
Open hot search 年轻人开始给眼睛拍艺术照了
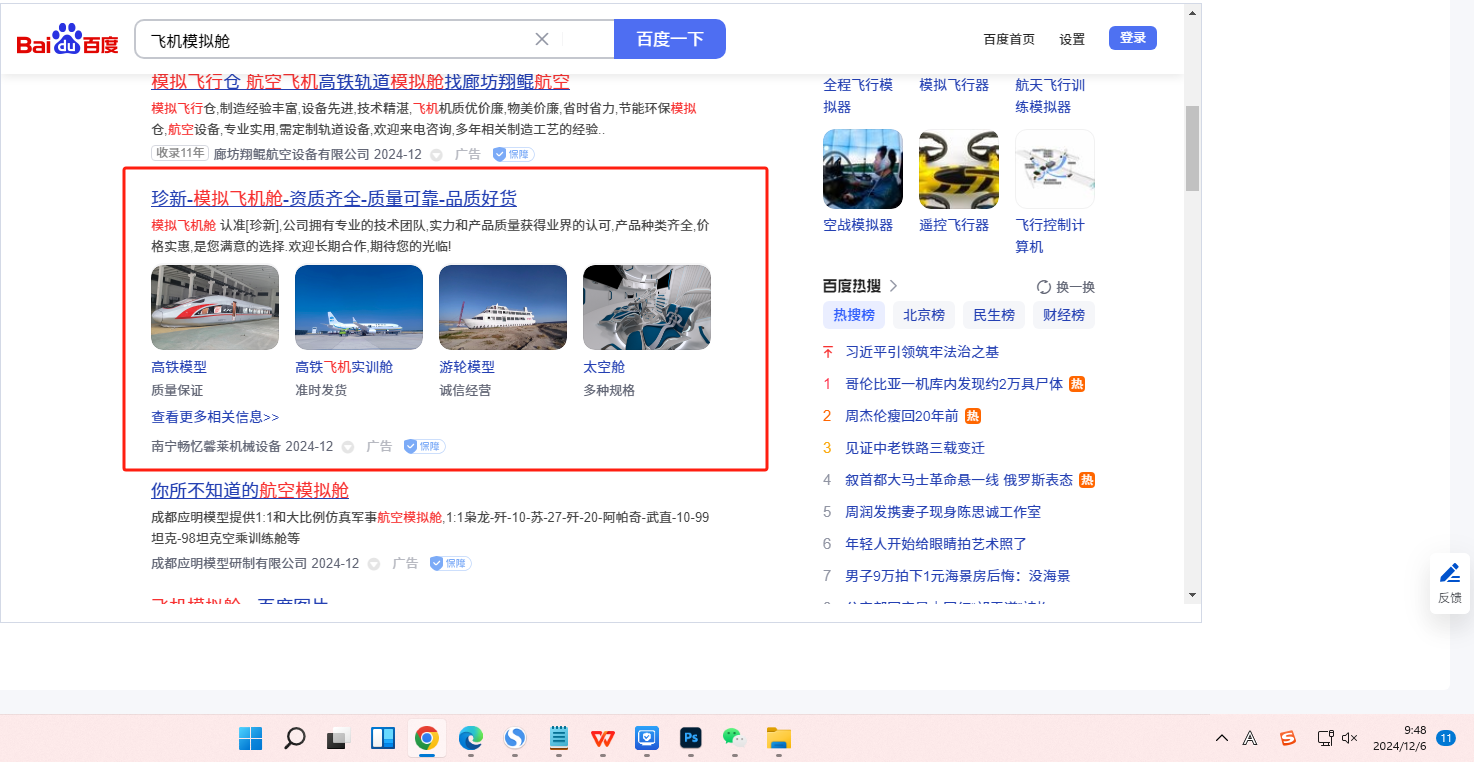tap(936, 544)
